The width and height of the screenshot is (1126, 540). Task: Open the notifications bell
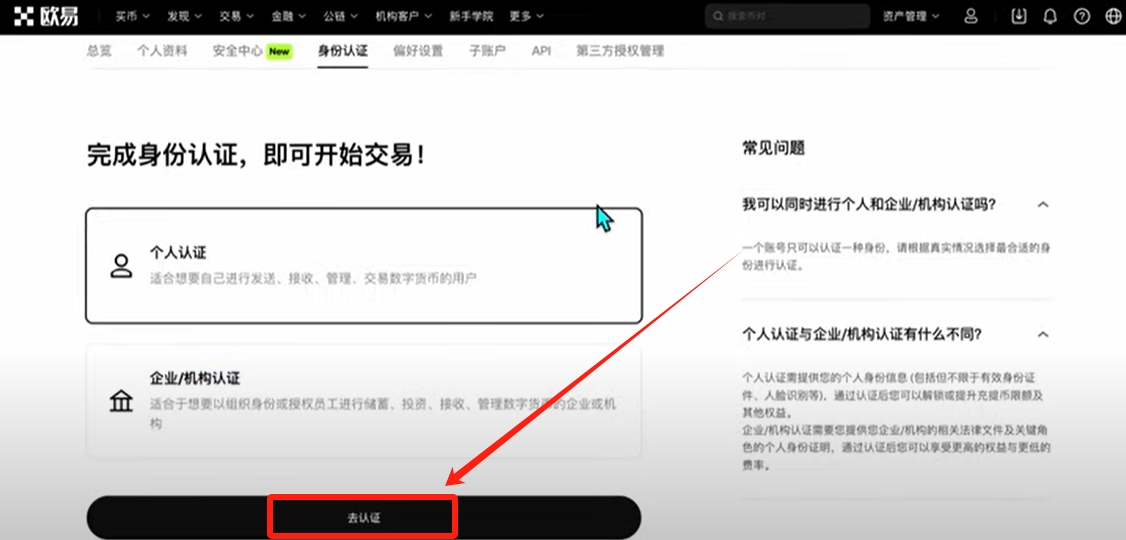1050,16
